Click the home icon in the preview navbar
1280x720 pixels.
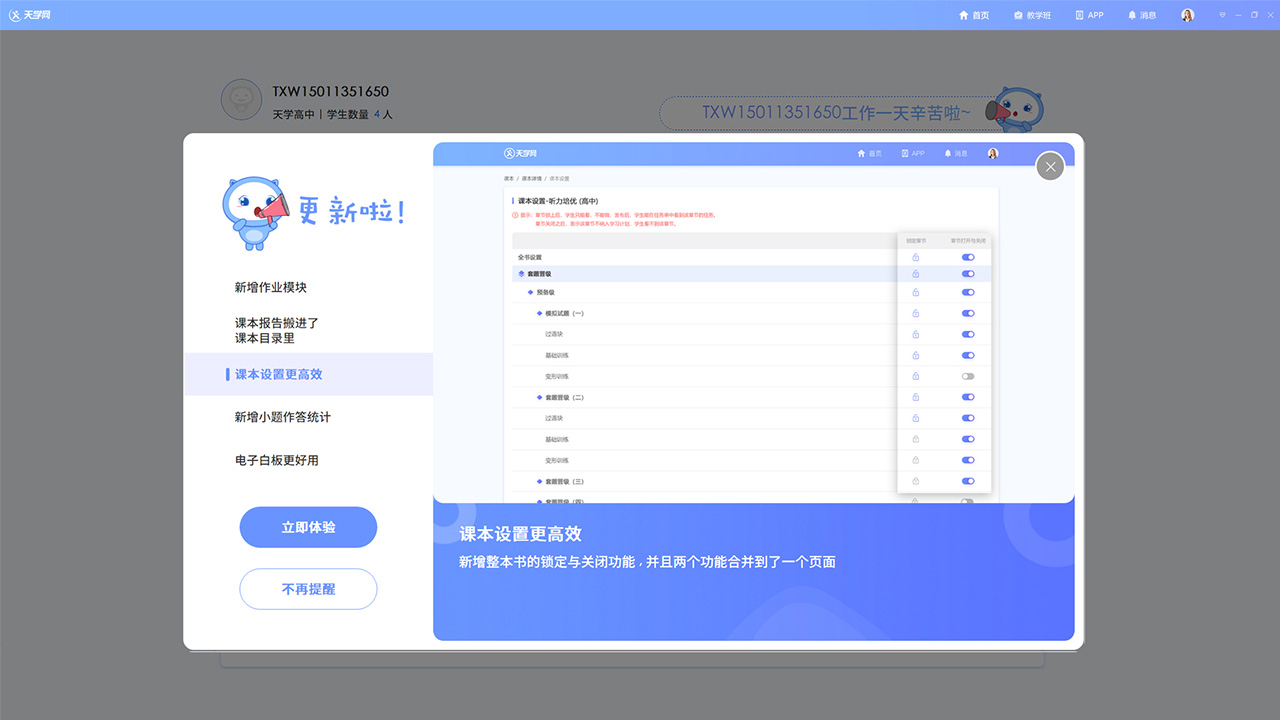[860, 153]
